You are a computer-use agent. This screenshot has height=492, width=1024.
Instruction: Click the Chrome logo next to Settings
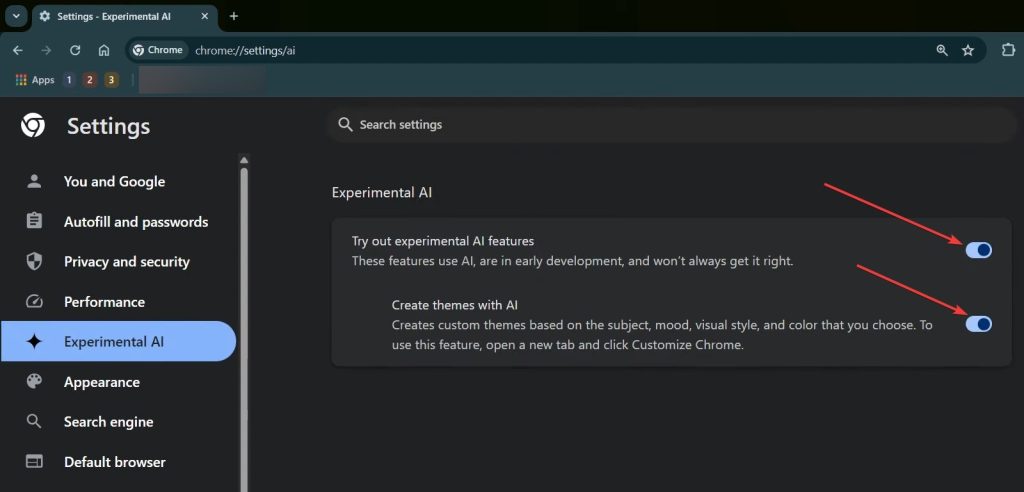click(33, 125)
